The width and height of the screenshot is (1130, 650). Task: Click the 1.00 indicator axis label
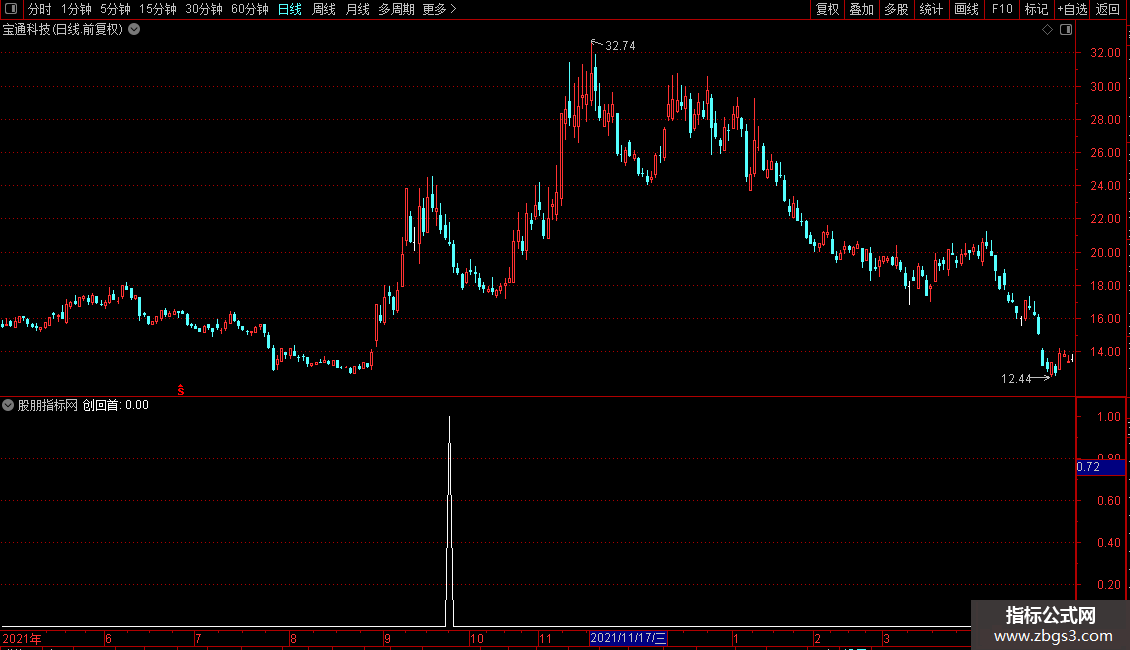click(1108, 417)
